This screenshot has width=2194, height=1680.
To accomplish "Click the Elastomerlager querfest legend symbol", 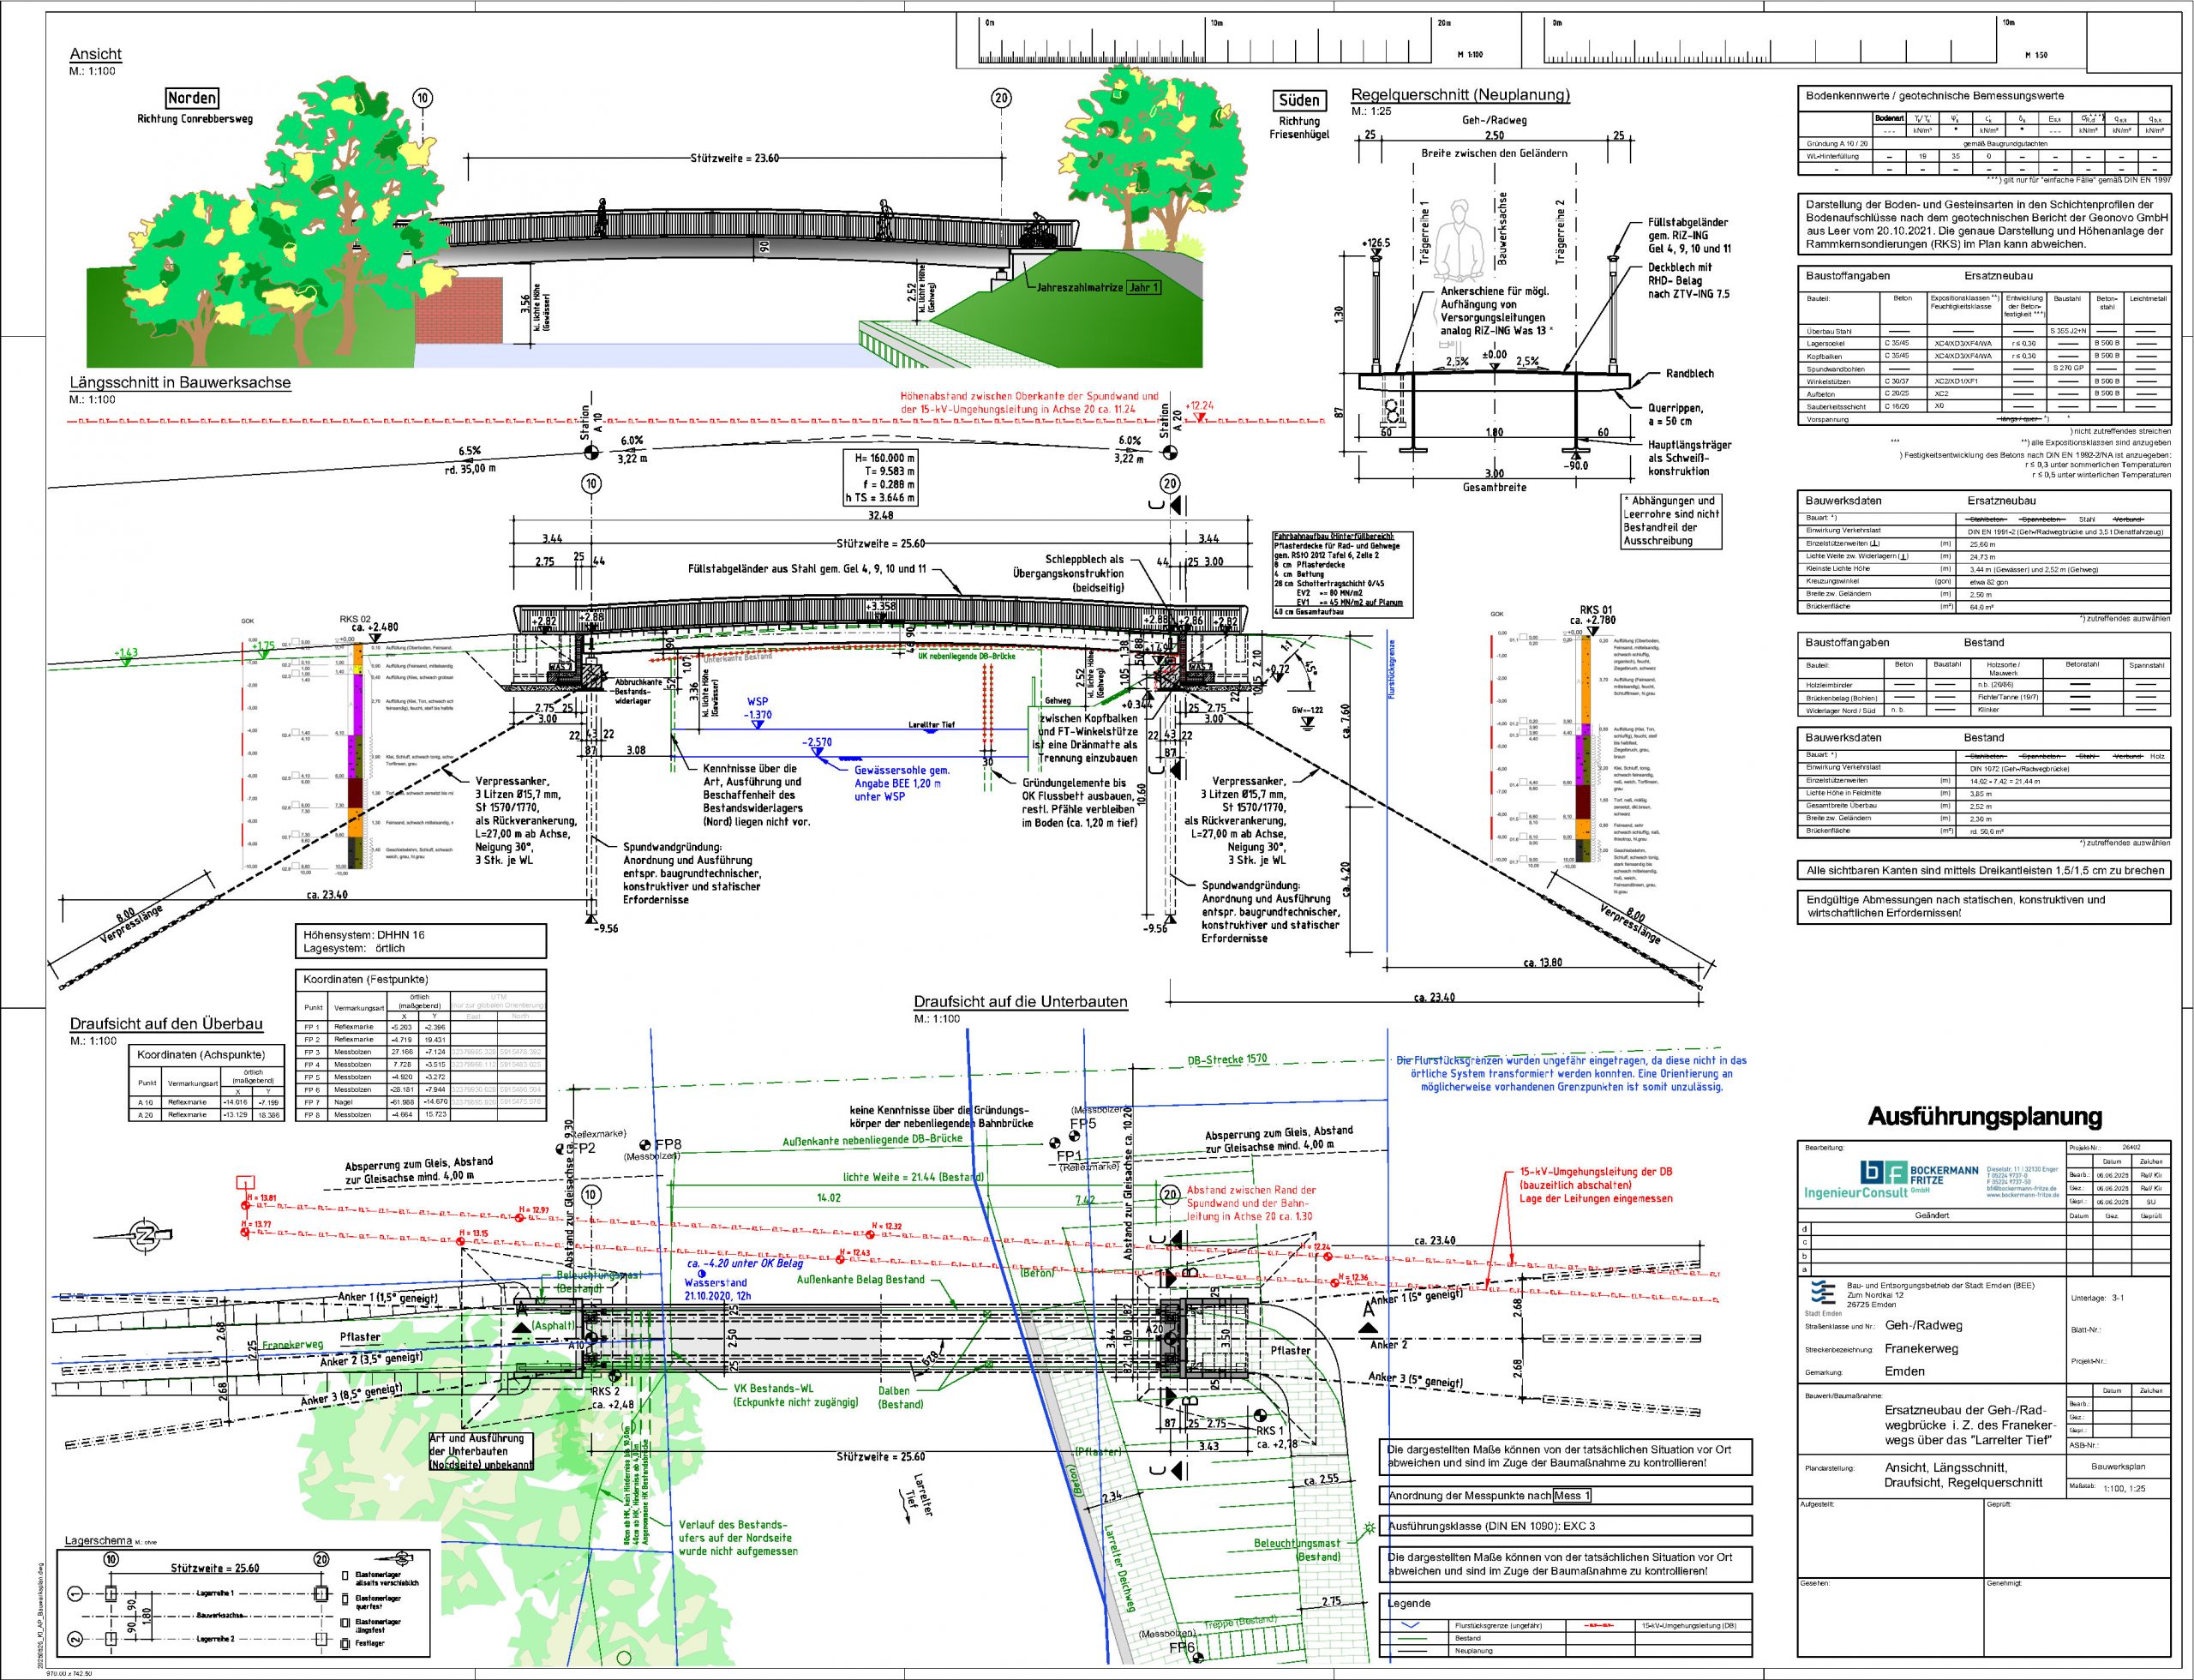I will tap(346, 1600).
